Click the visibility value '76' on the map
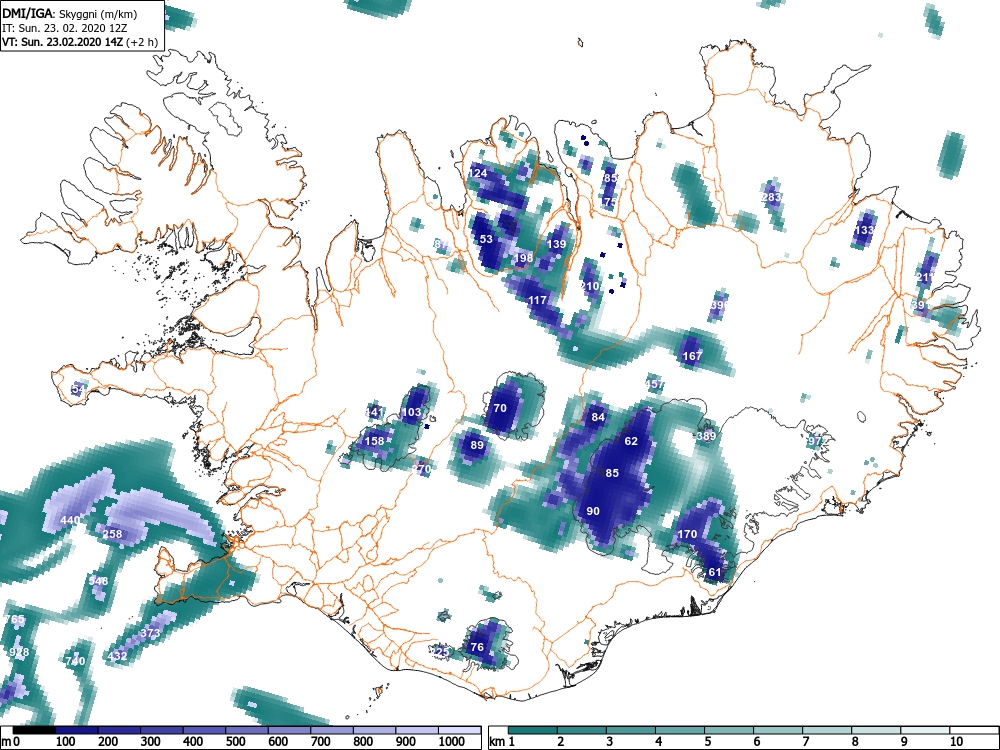Image resolution: width=1000 pixels, height=750 pixels. [477, 647]
